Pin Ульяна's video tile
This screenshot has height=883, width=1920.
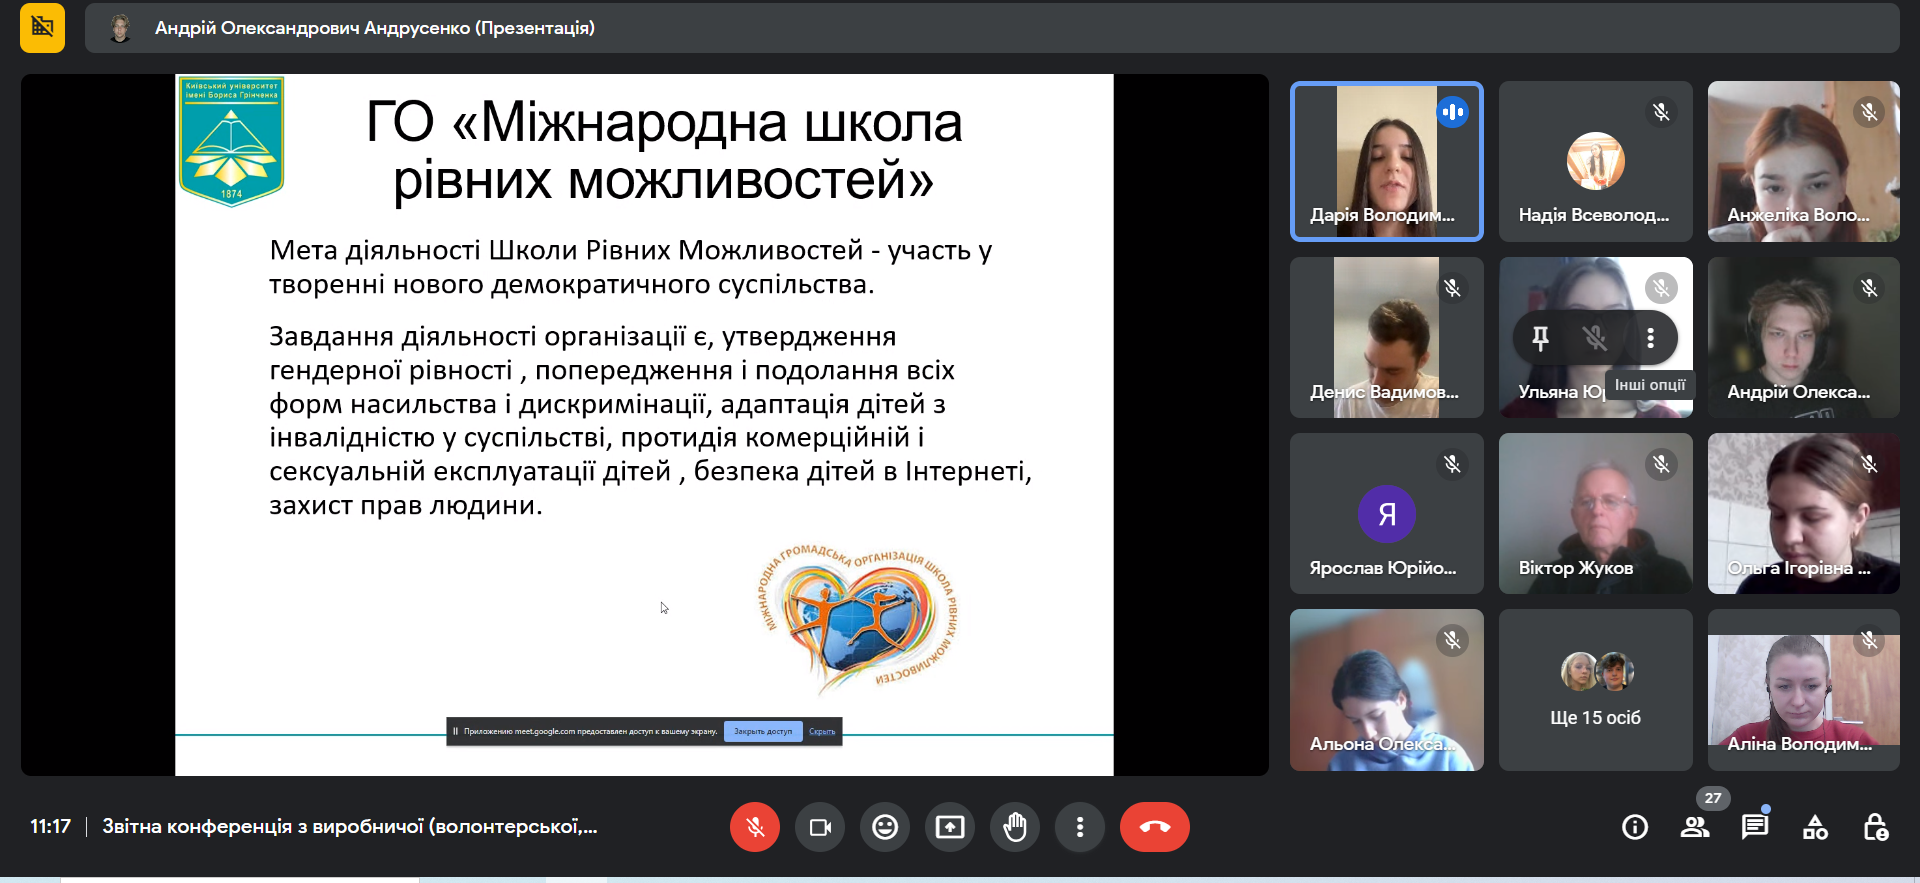(1540, 338)
